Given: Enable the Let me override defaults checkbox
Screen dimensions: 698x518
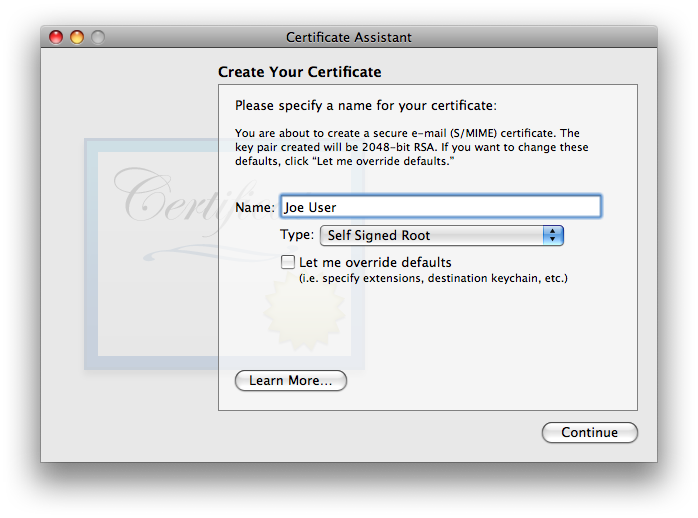Looking at the screenshot, I should click(288, 262).
